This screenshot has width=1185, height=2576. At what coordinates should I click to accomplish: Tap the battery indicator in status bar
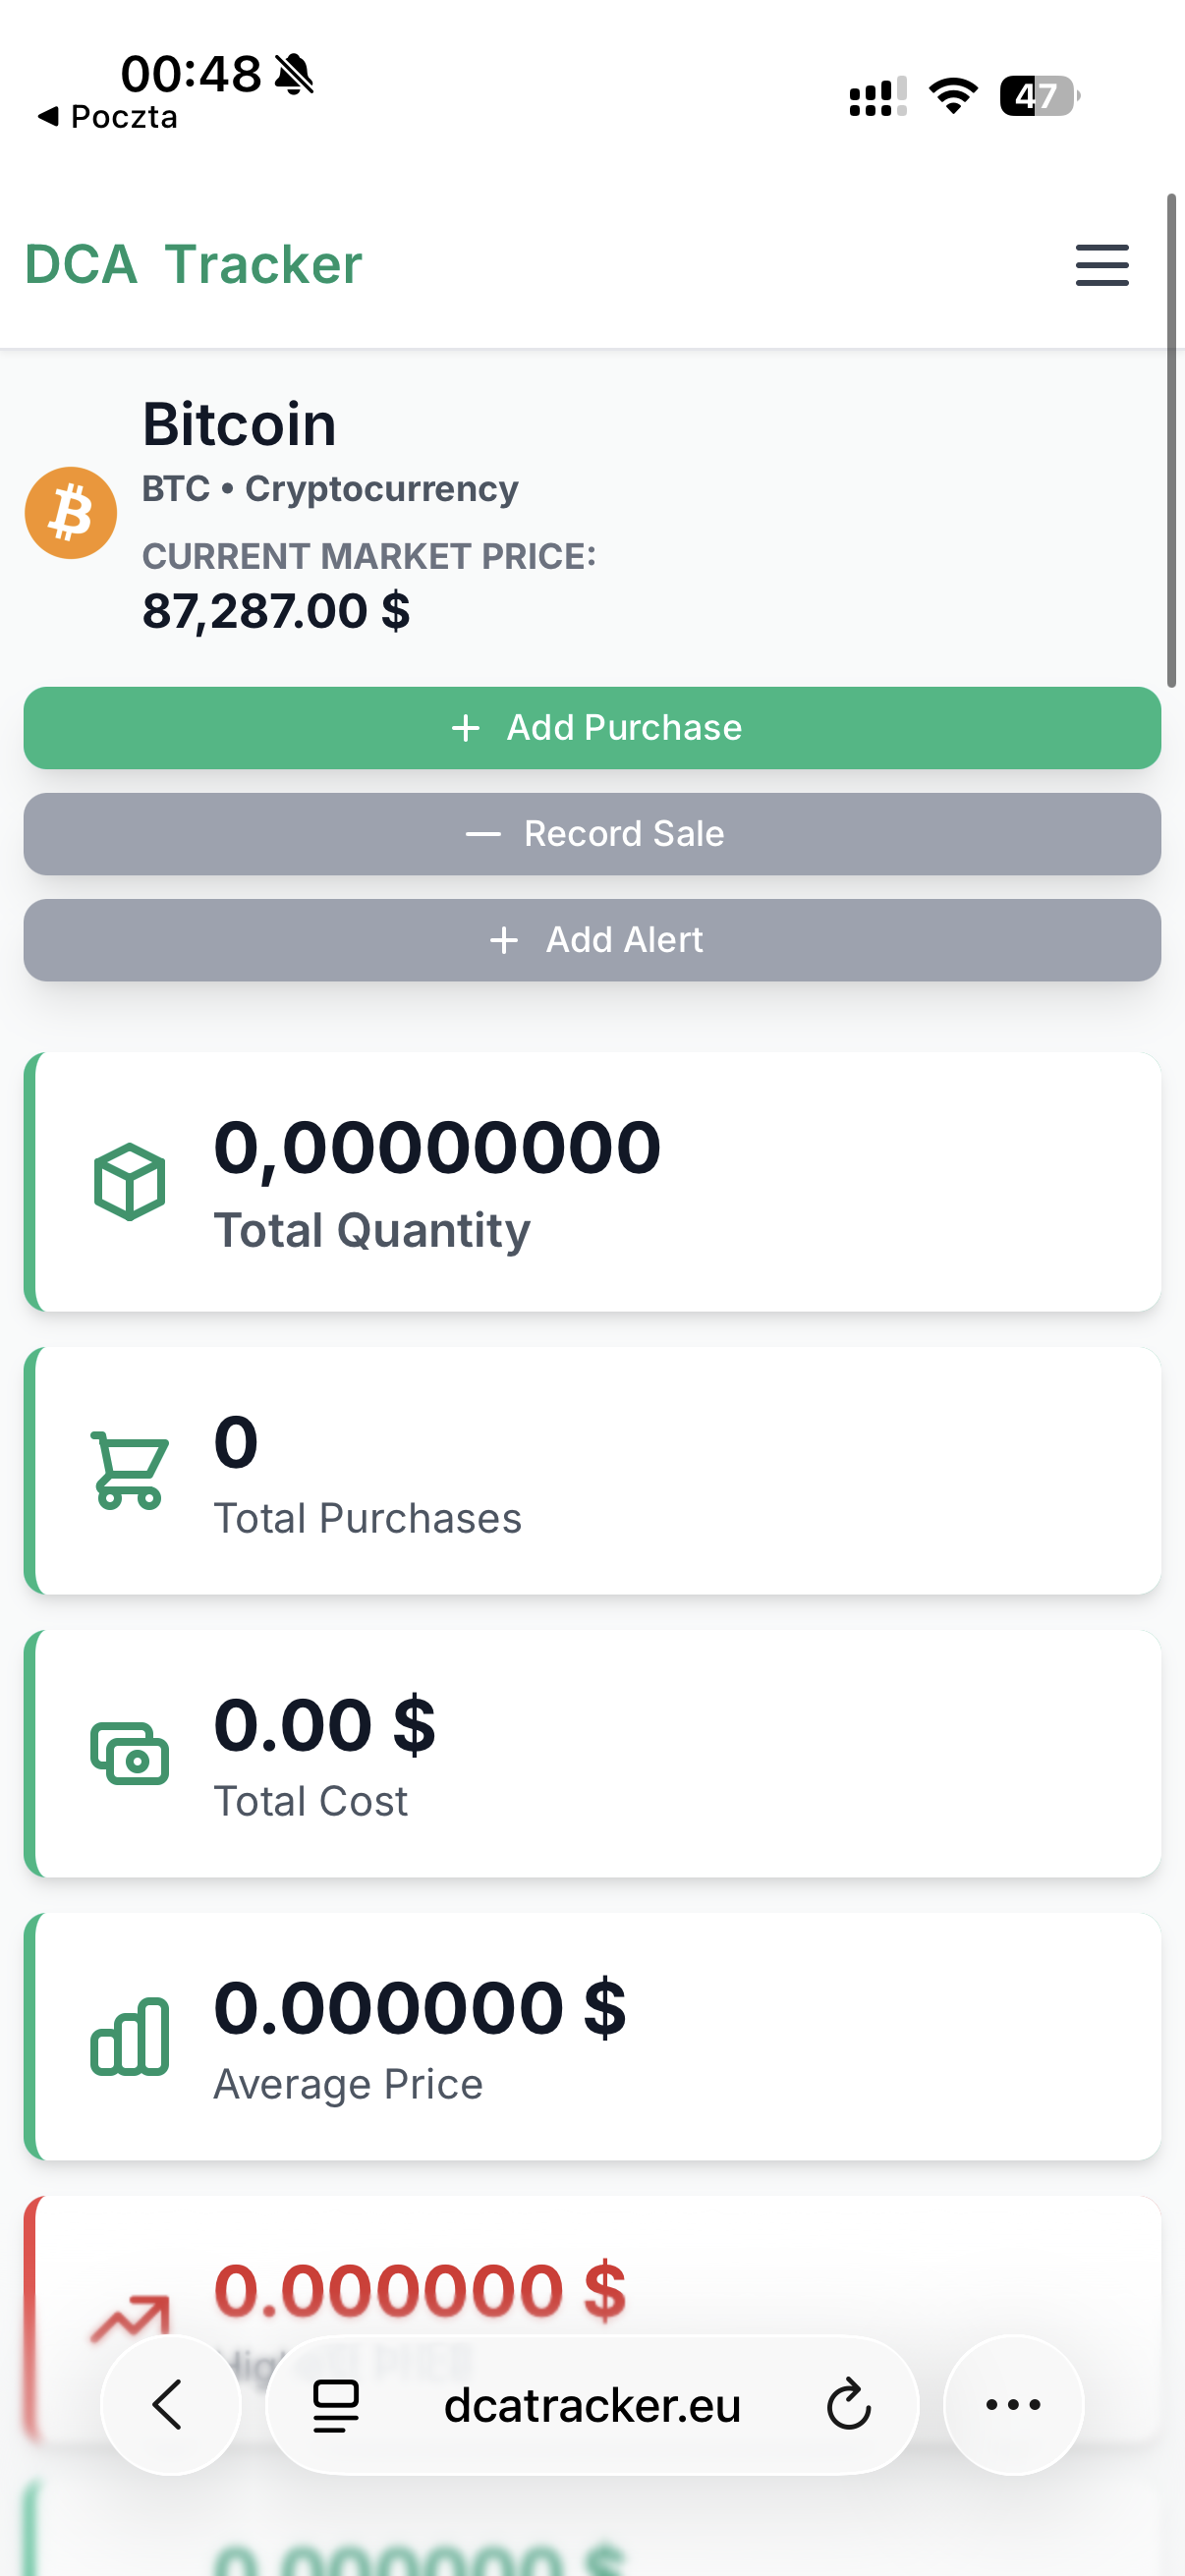(1038, 96)
